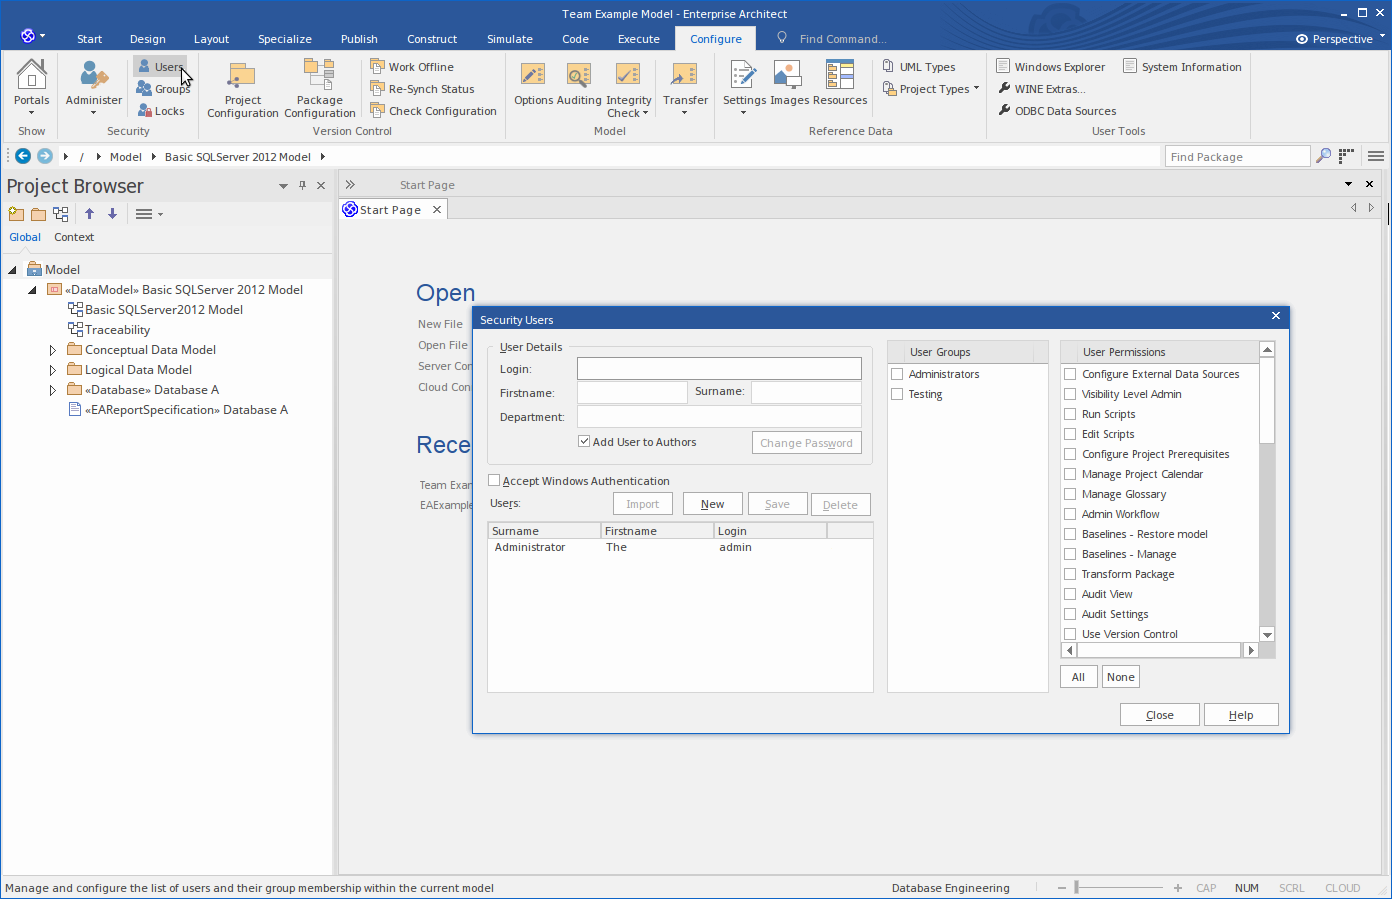The height and width of the screenshot is (899, 1392).
Task: Open the Project Types dropdown
Action: (x=932, y=89)
